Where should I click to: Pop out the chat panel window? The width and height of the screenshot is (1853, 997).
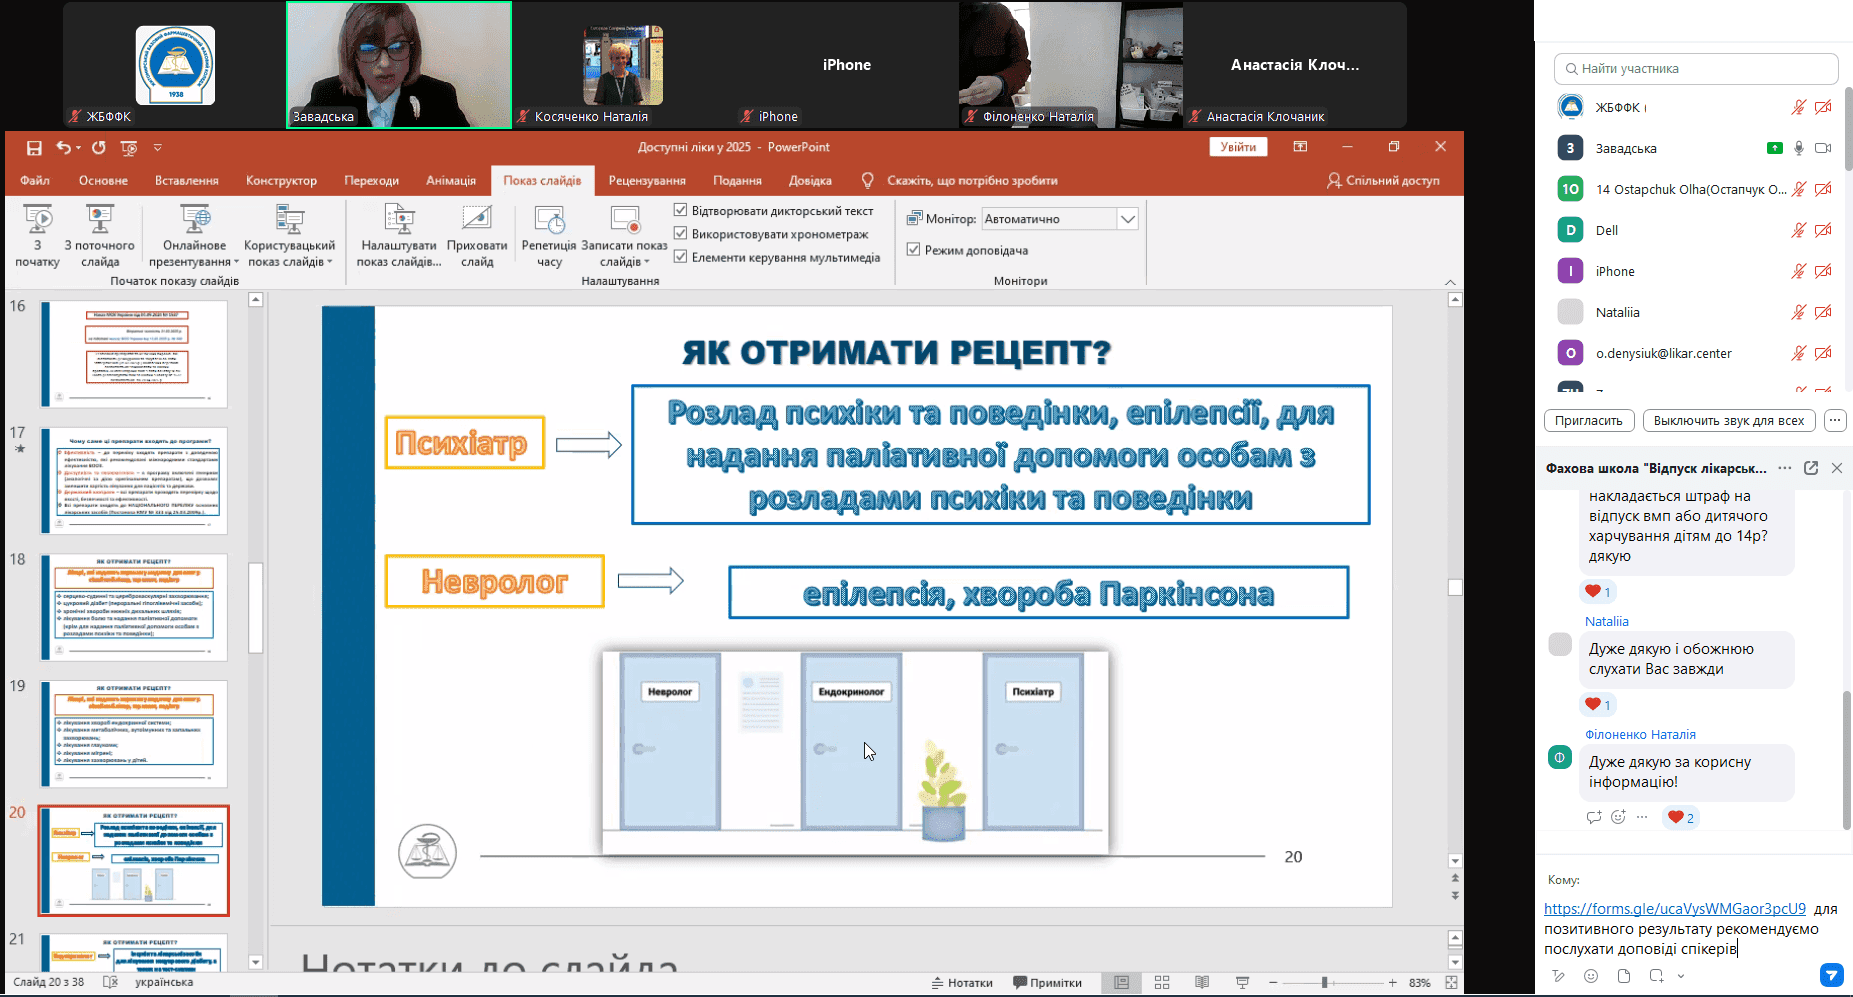click(1811, 468)
